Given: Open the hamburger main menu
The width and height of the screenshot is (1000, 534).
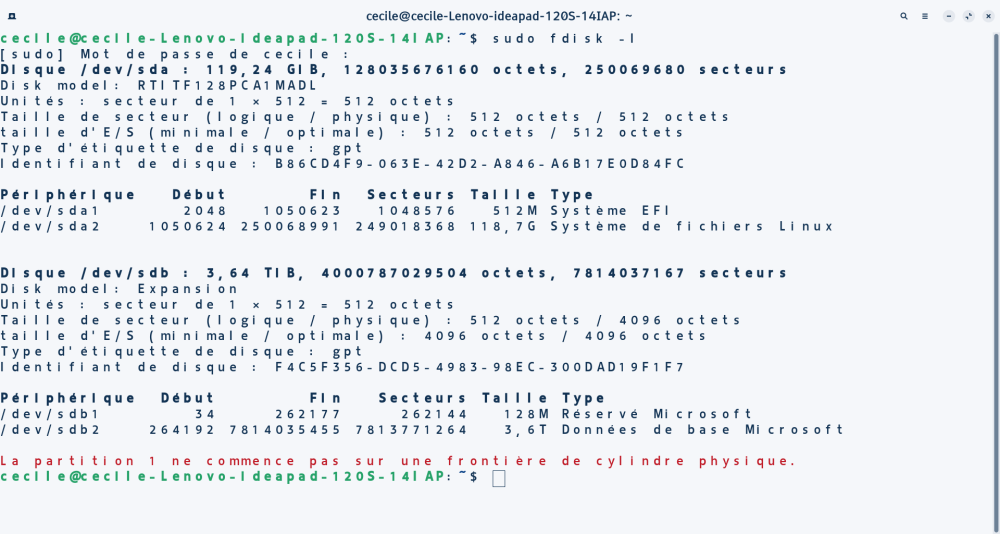Looking at the screenshot, I should click(925, 16).
